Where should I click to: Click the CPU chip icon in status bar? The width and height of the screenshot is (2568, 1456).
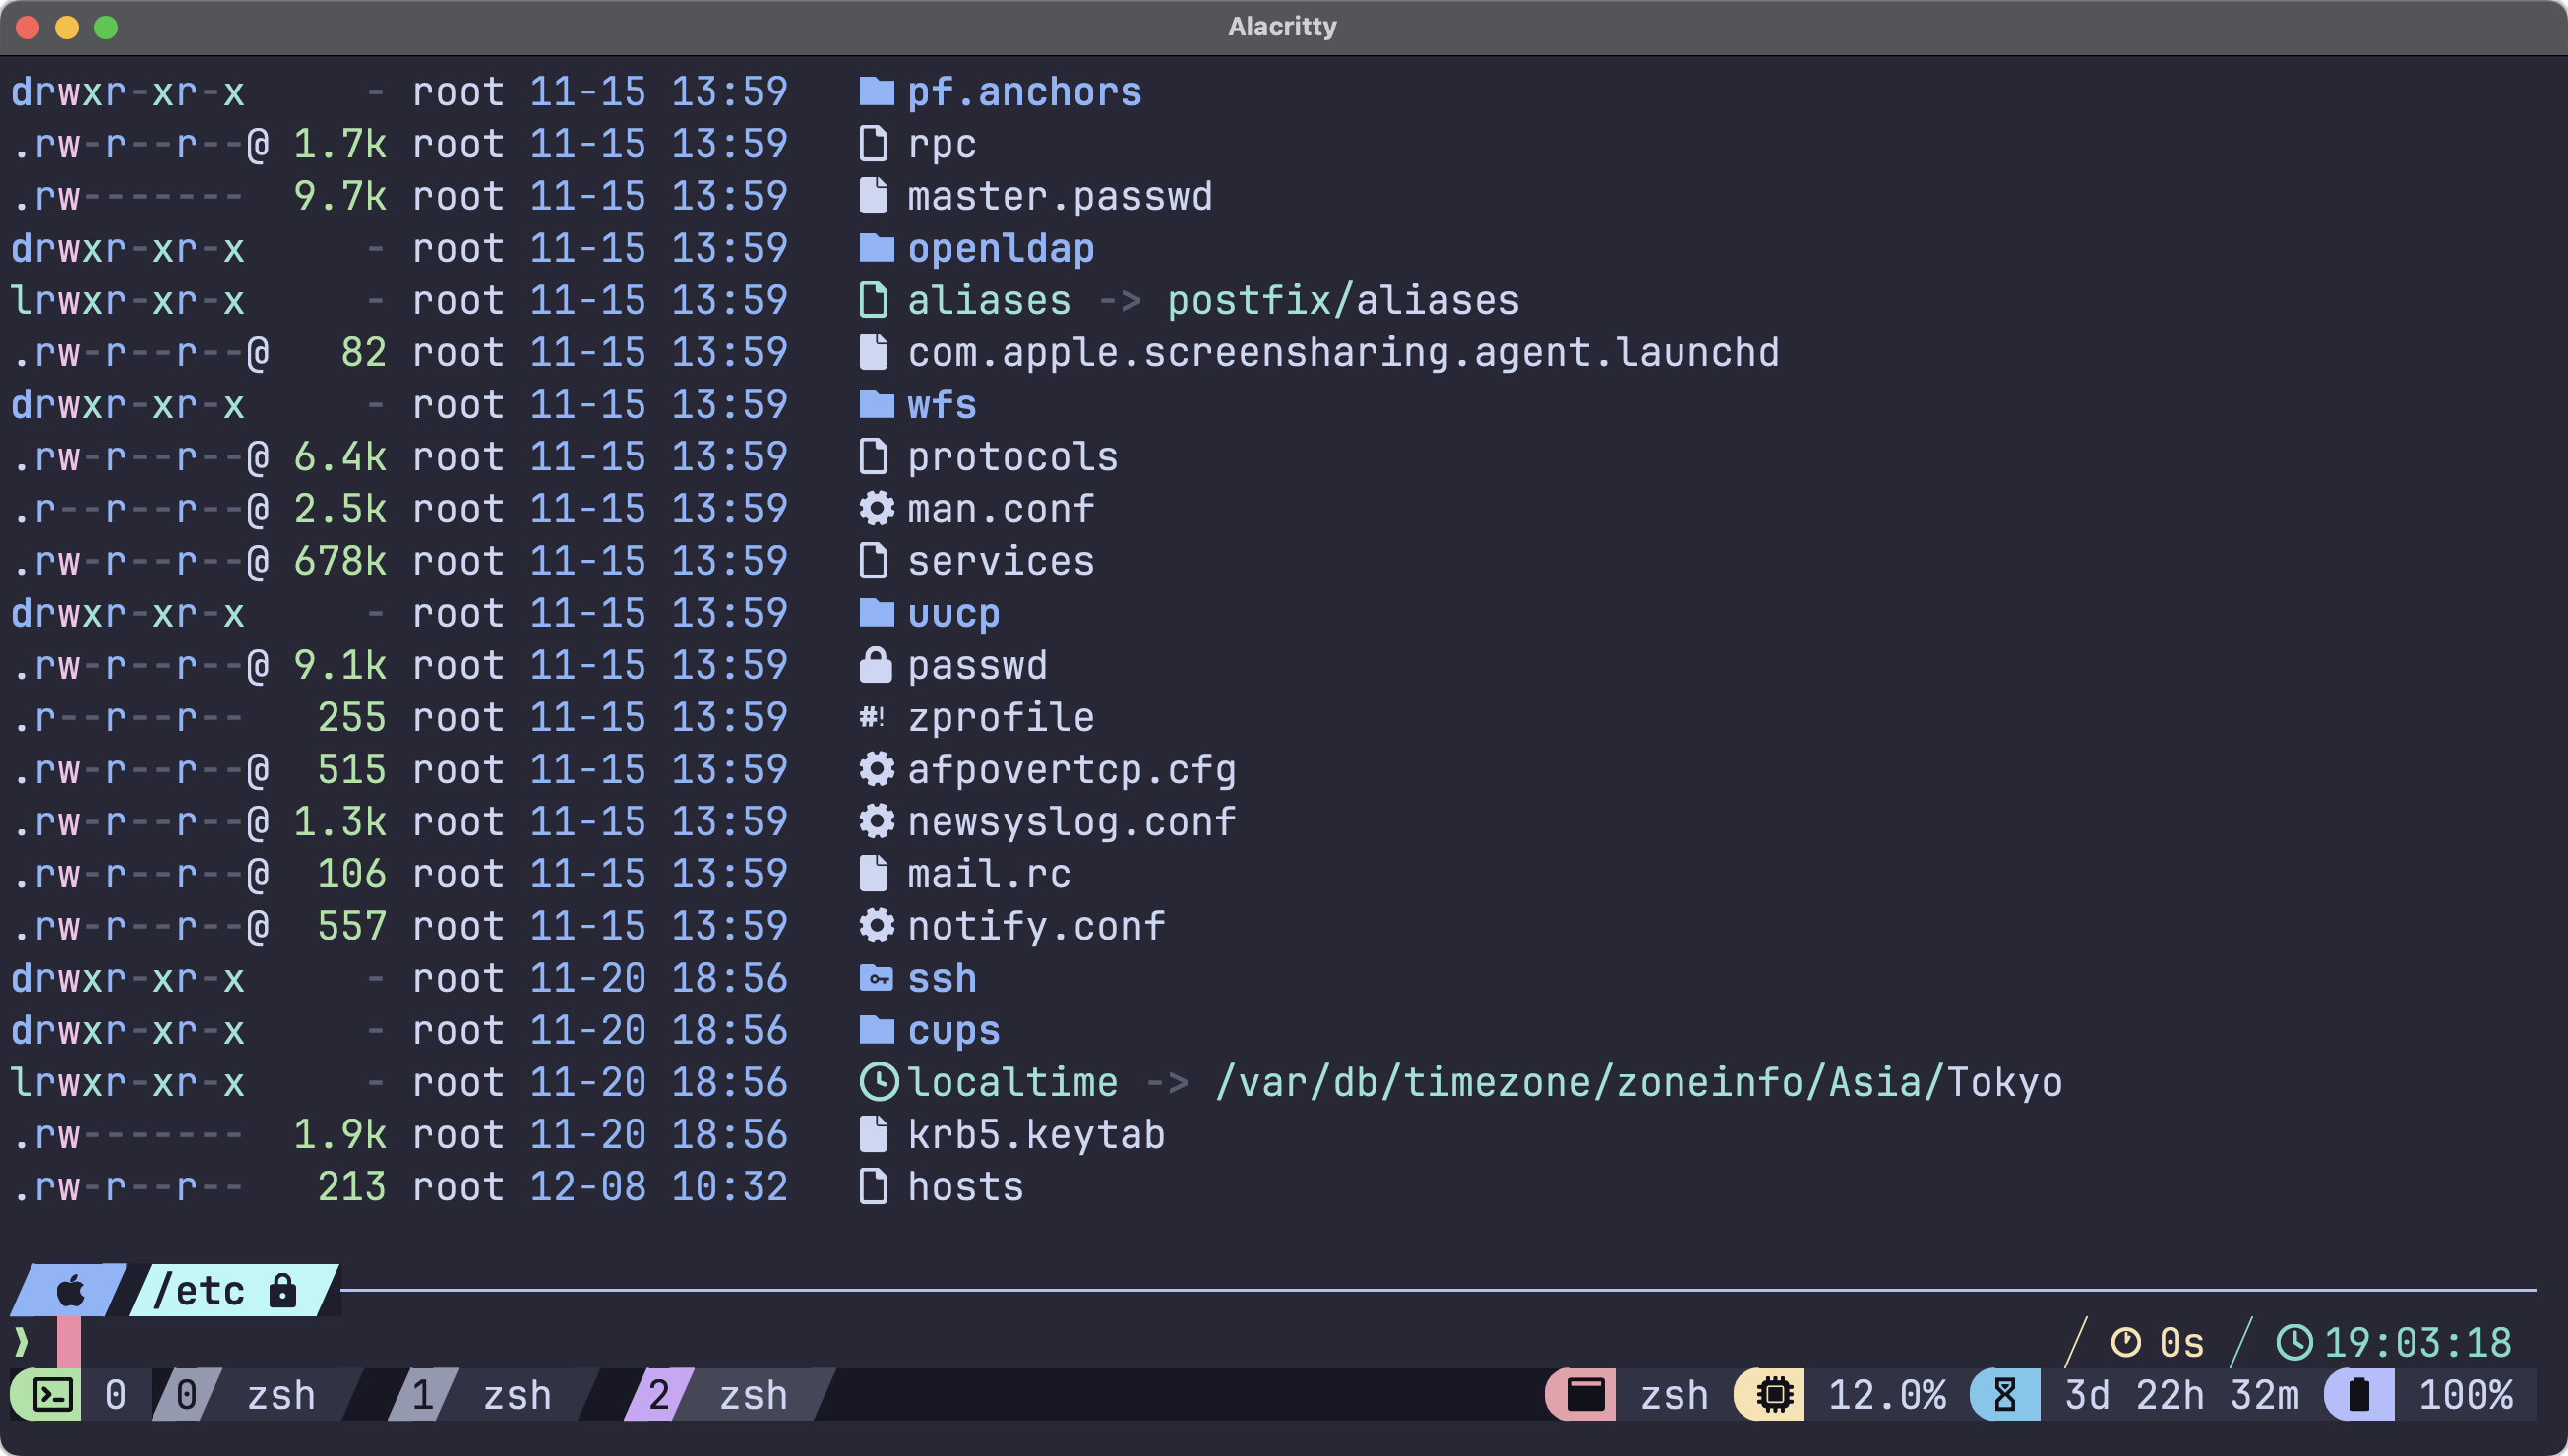[1774, 1395]
